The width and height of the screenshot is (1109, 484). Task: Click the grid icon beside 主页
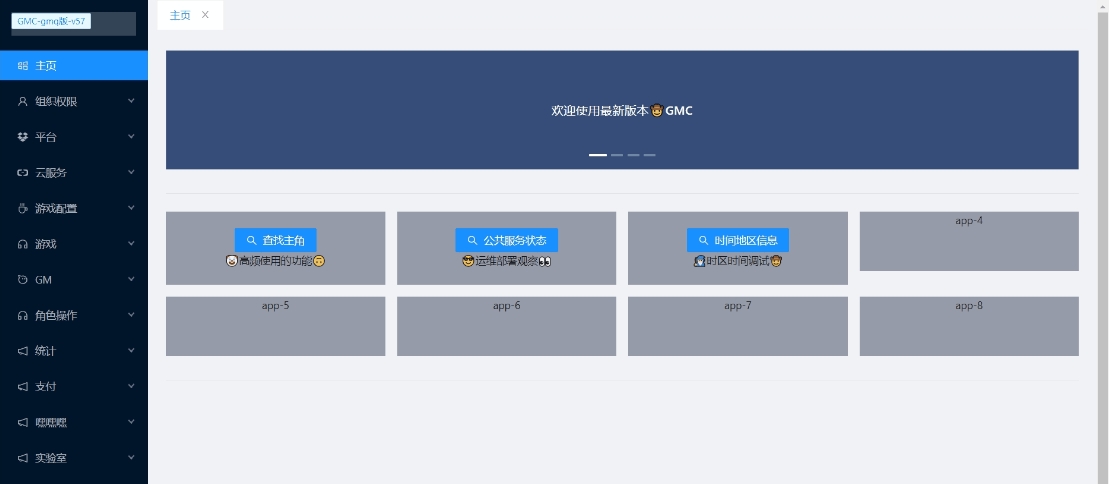coord(23,66)
